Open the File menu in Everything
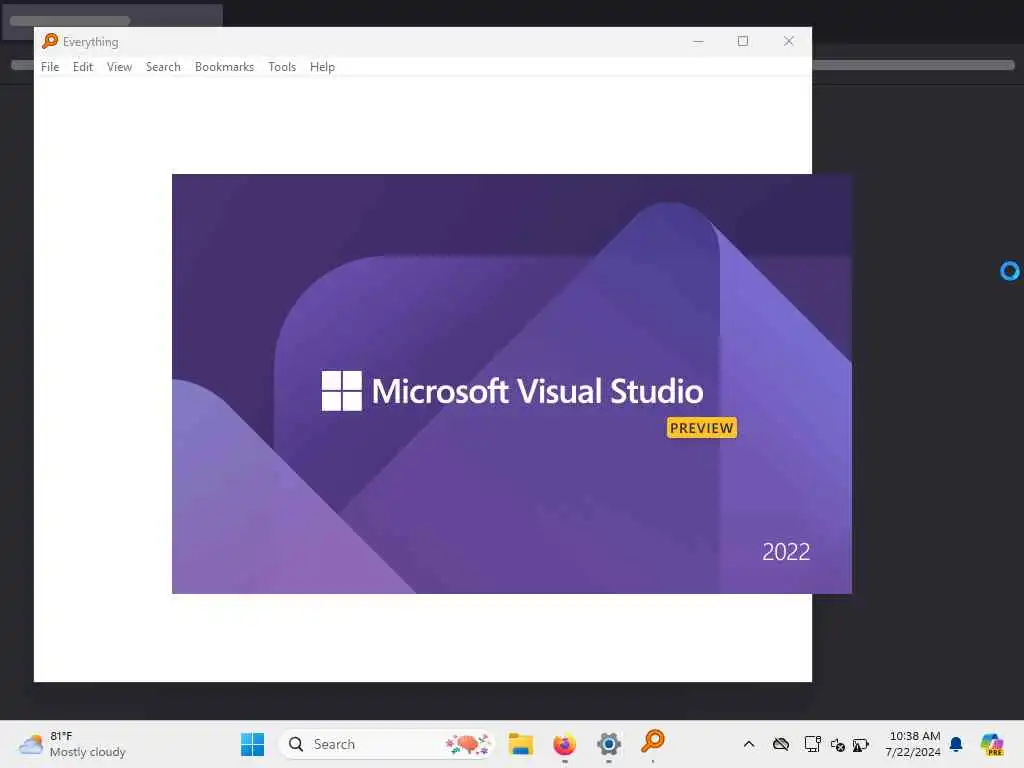Screen dimensions: 1024x768 (50, 67)
